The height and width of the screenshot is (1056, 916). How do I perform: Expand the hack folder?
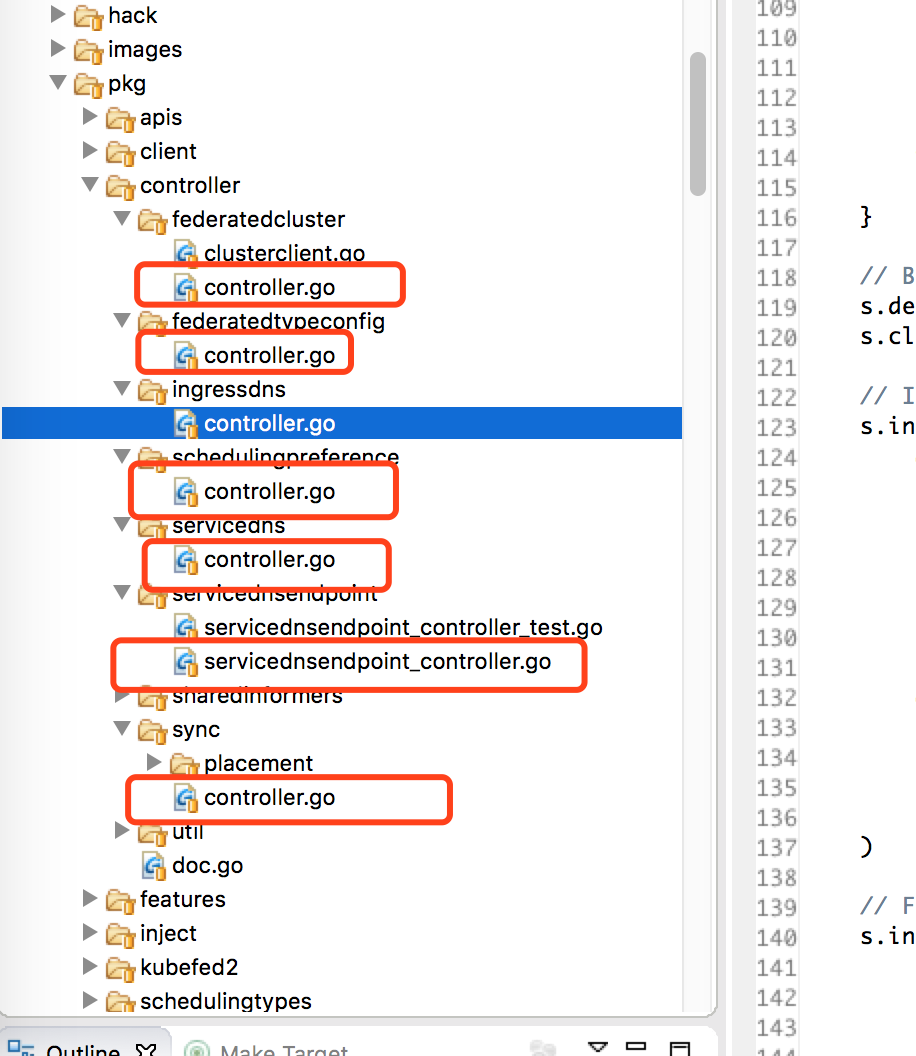click(x=58, y=14)
